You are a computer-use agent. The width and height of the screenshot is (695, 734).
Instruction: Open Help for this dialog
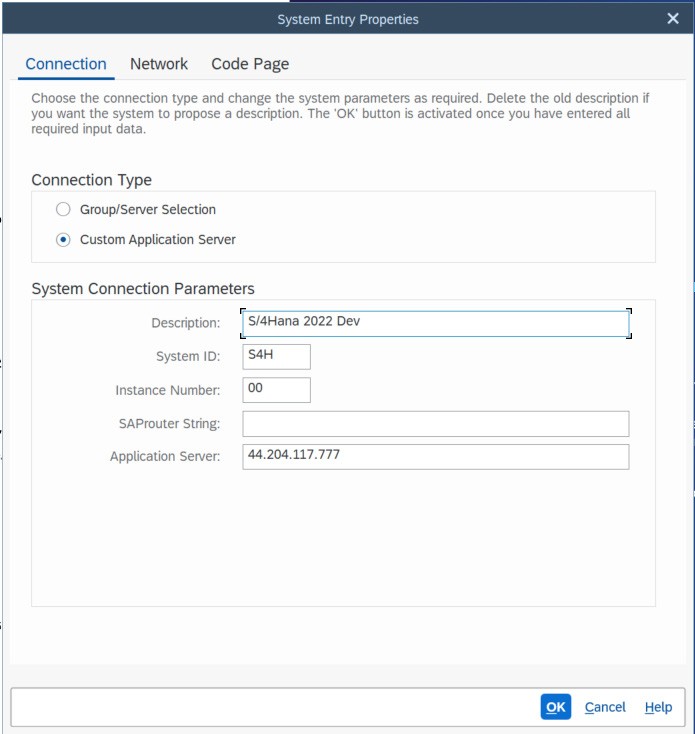[x=658, y=707]
